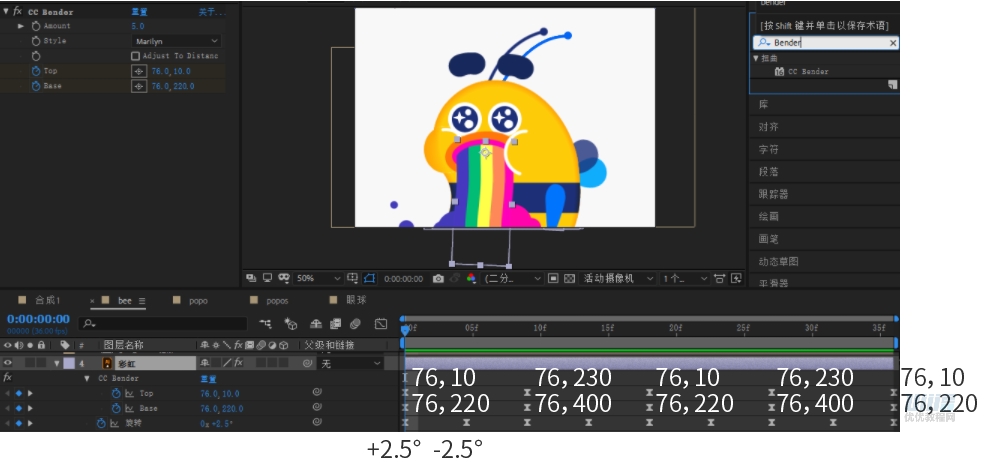
Task: Hide the 彩虹 layer with its eye toggle
Action: (x=8, y=363)
